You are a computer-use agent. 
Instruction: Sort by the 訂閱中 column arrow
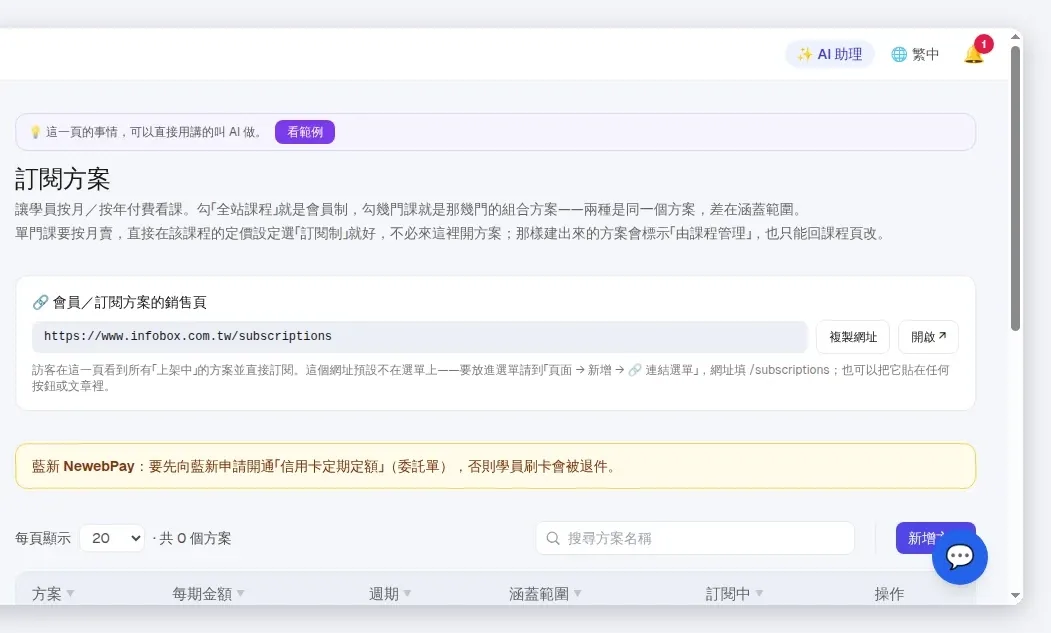tap(759, 594)
